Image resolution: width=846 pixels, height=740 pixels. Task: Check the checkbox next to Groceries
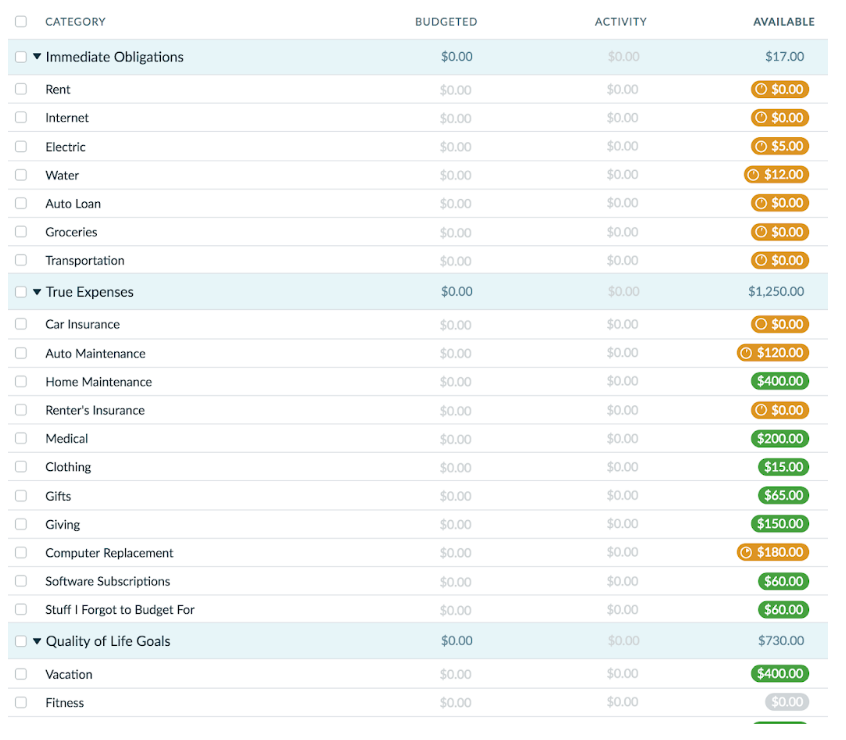click(21, 232)
